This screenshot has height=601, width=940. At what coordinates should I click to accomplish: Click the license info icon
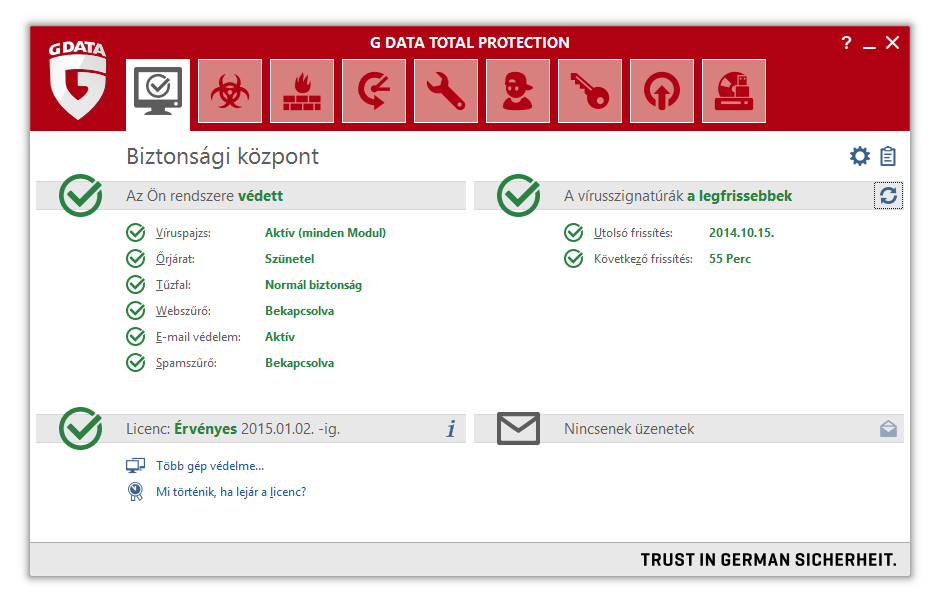(451, 429)
